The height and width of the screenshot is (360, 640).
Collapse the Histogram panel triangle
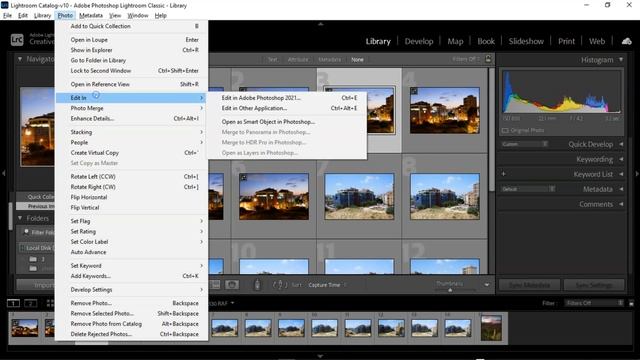(x=621, y=60)
